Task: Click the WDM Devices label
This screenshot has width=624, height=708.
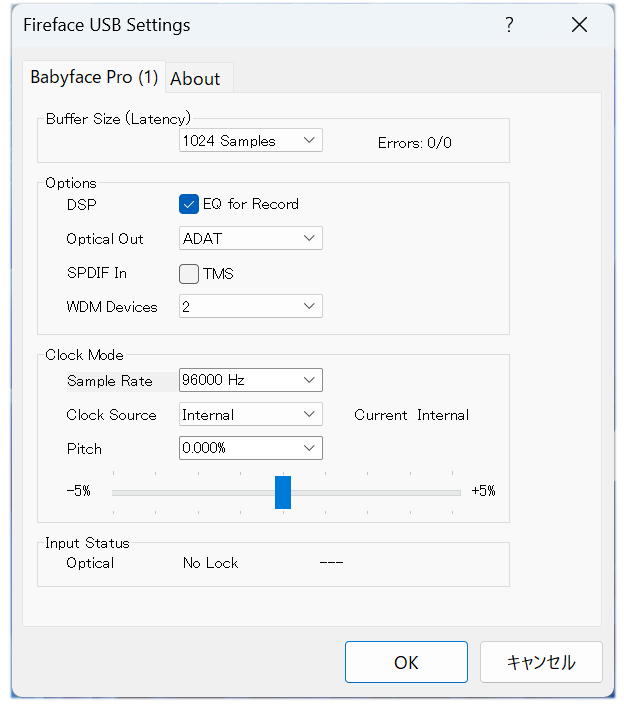Action: pos(112,307)
